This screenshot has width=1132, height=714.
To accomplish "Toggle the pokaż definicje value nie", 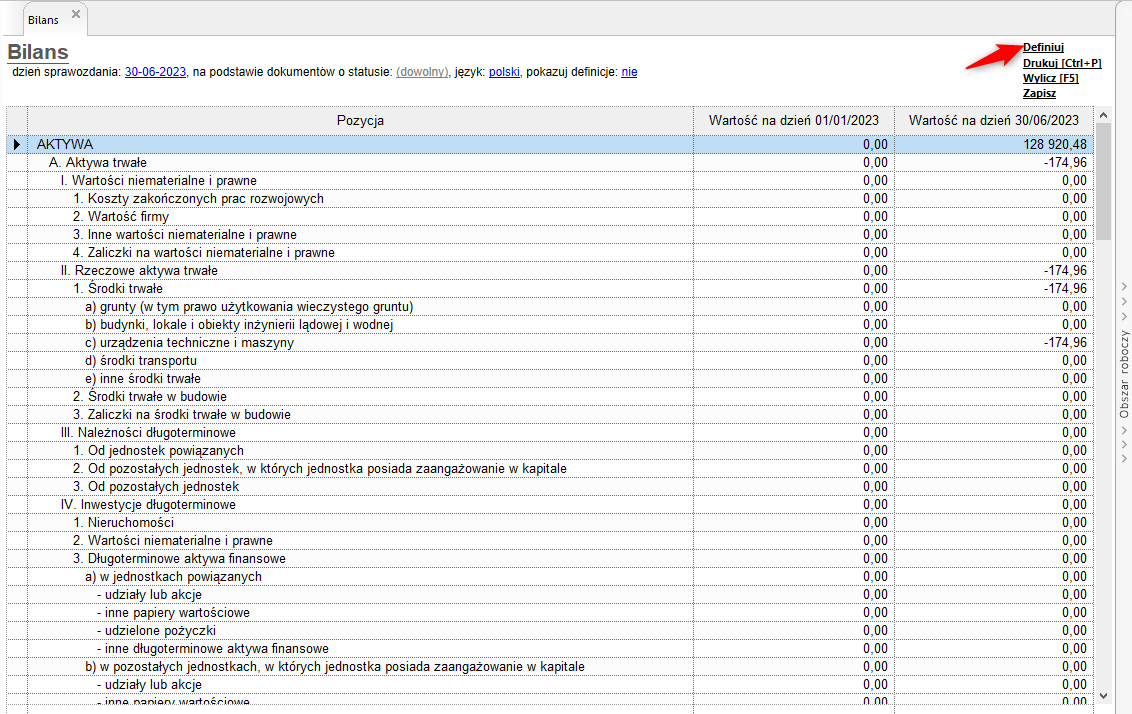I will point(629,72).
